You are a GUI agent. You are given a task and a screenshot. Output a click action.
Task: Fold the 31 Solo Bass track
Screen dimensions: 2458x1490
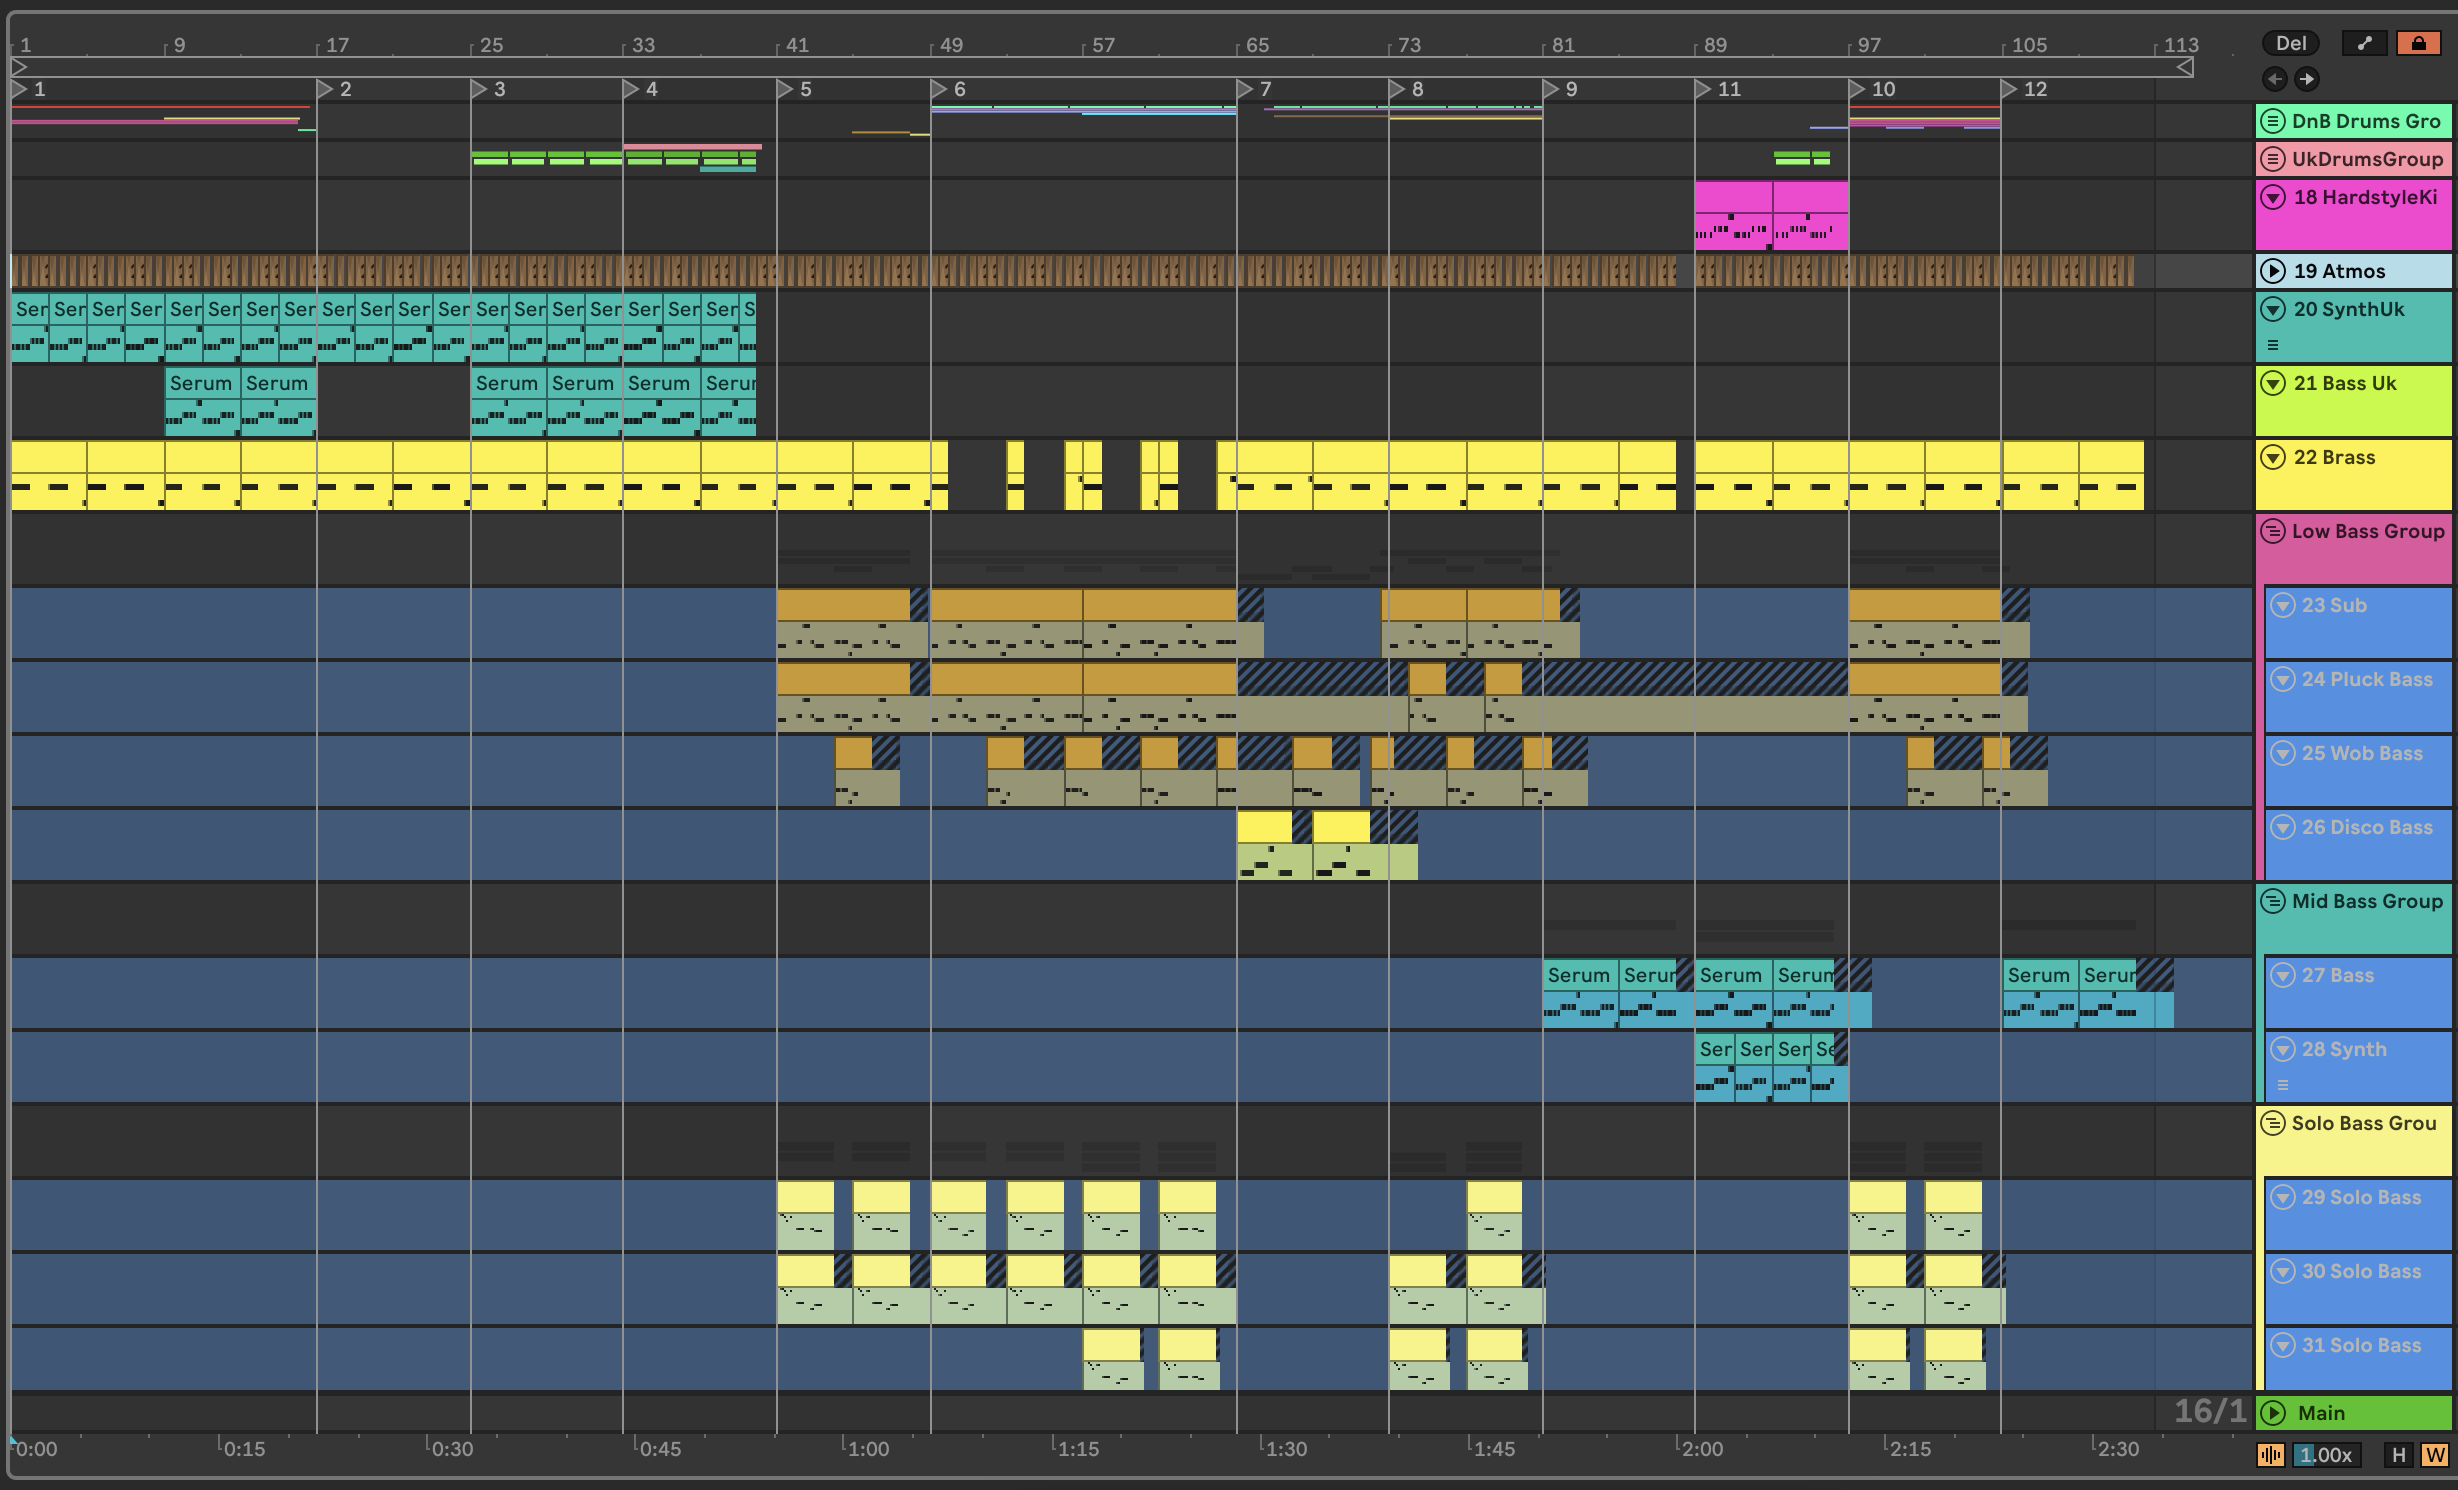[x=2282, y=1345]
